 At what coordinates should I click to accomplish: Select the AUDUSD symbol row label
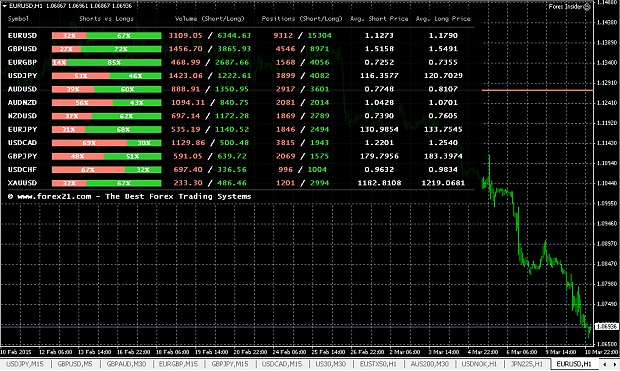click(x=23, y=89)
